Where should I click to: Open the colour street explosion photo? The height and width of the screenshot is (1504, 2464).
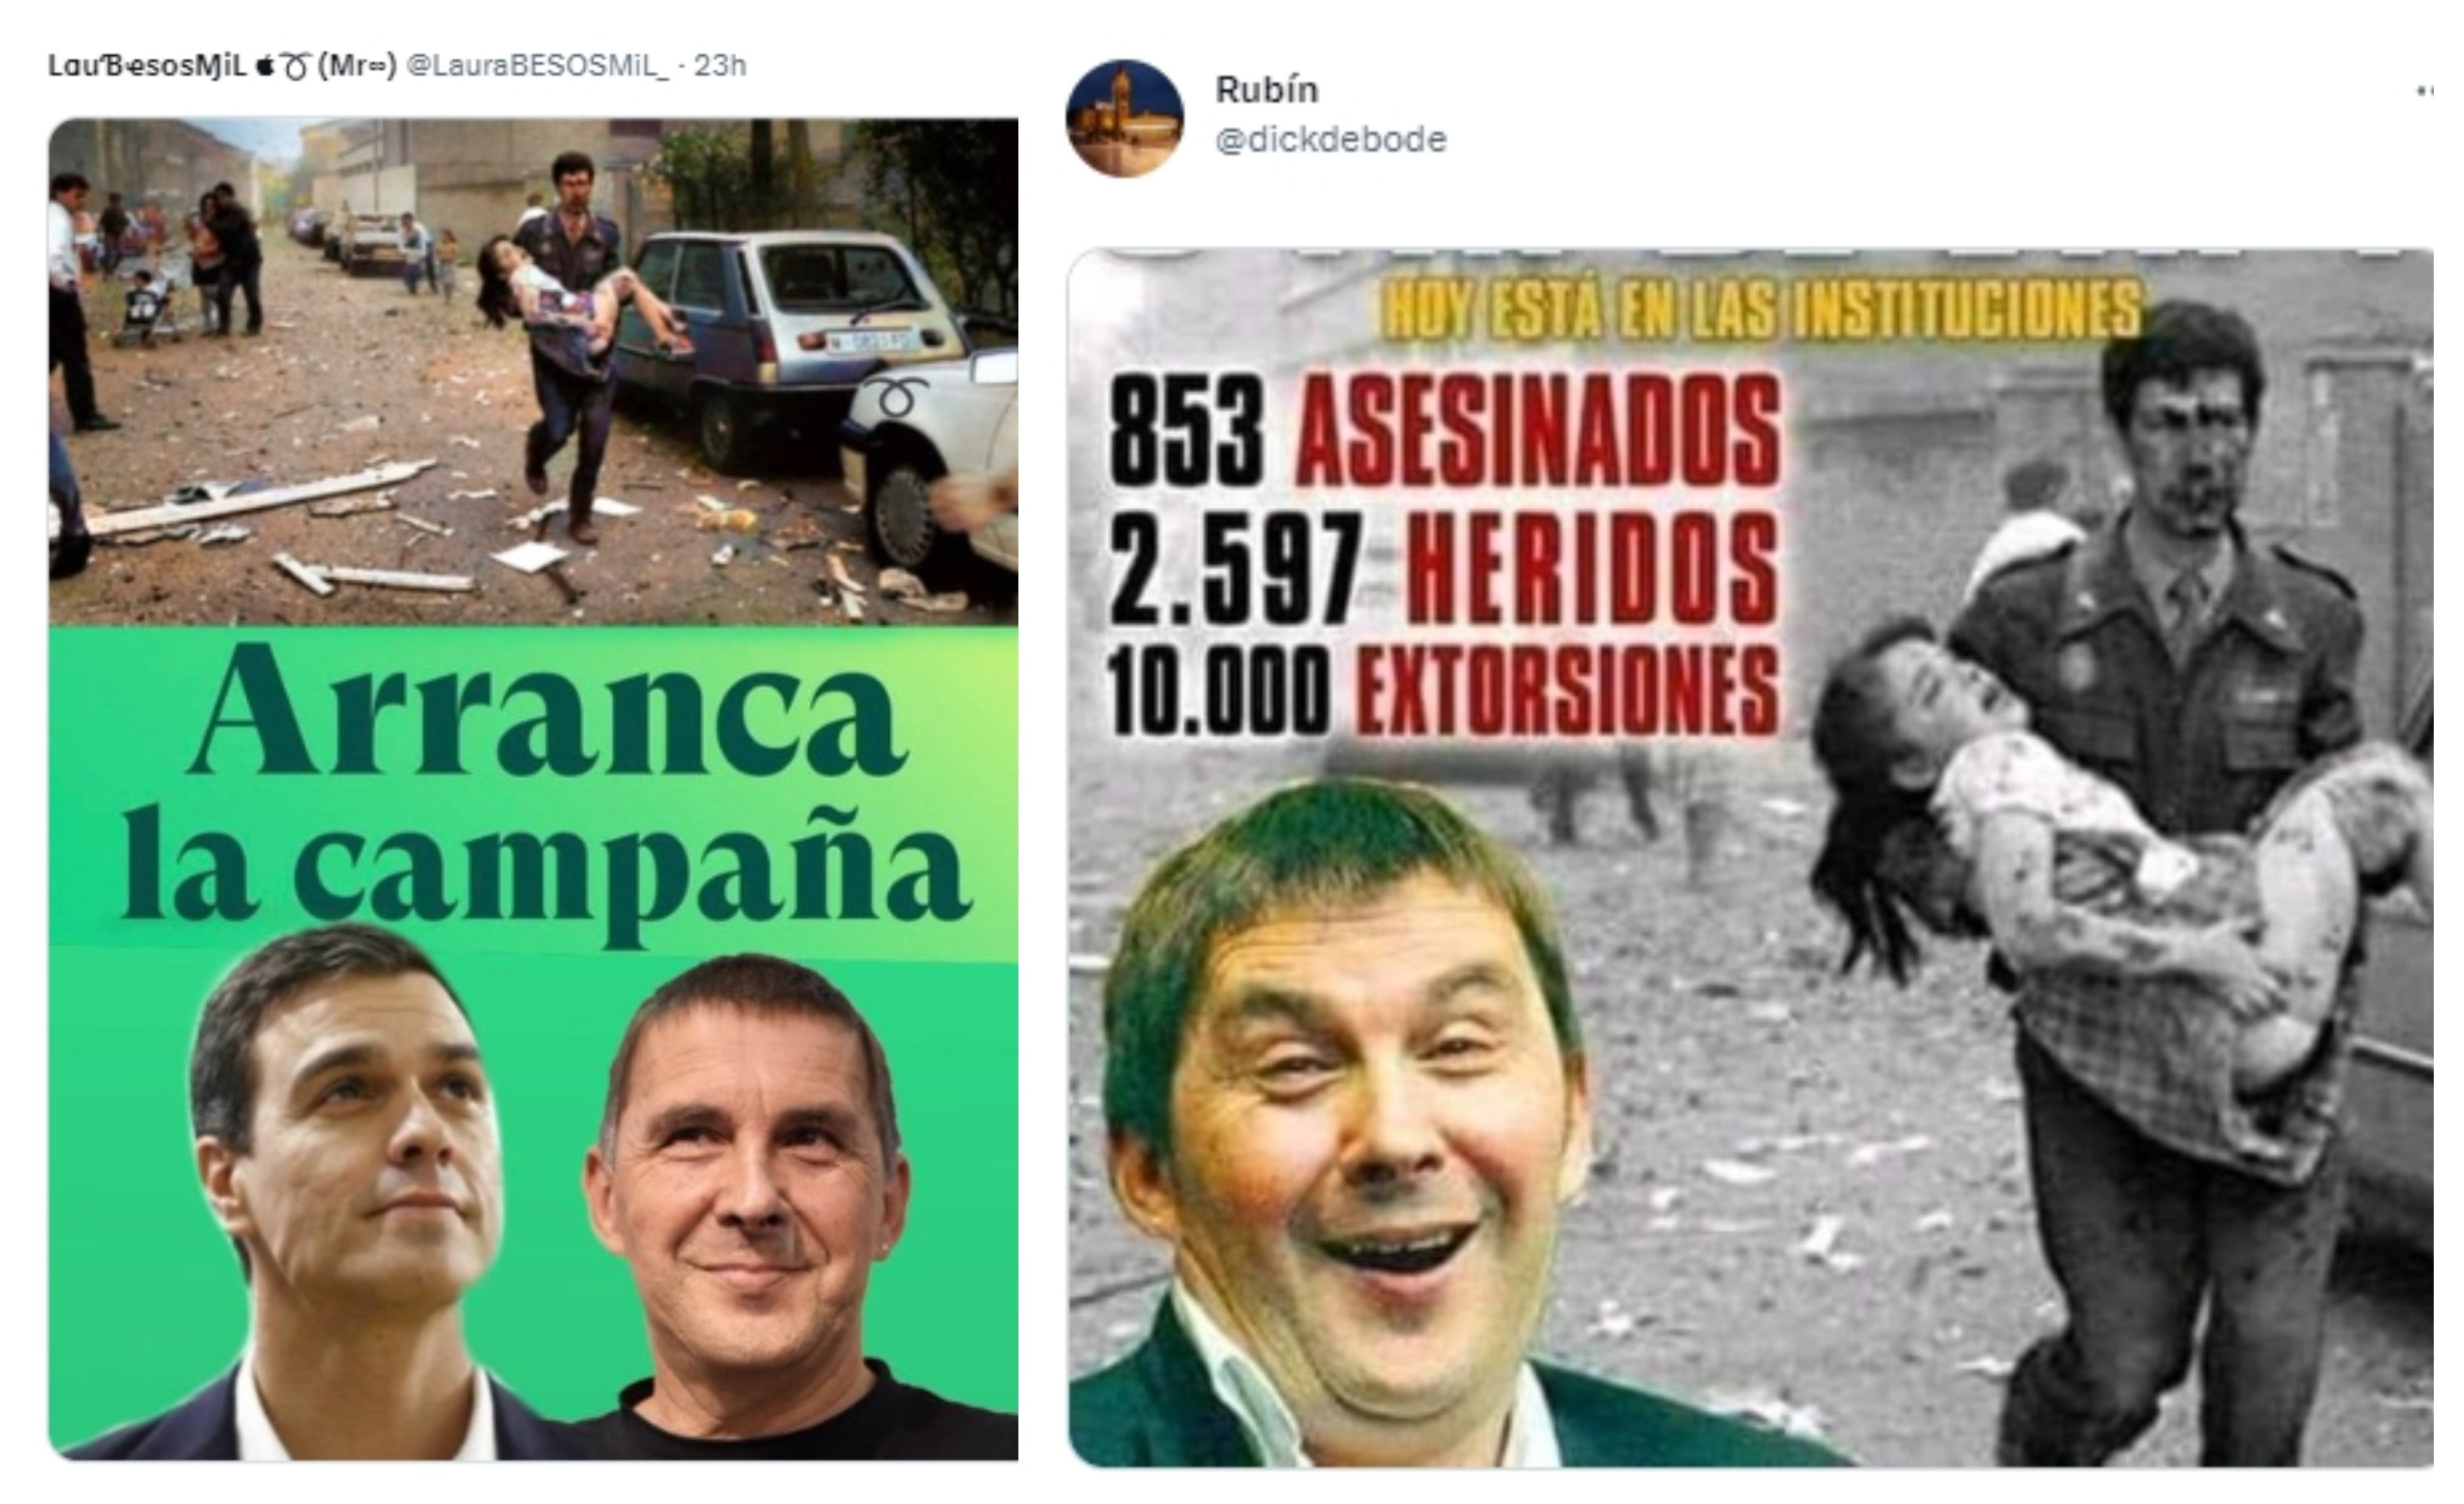click(x=533, y=371)
